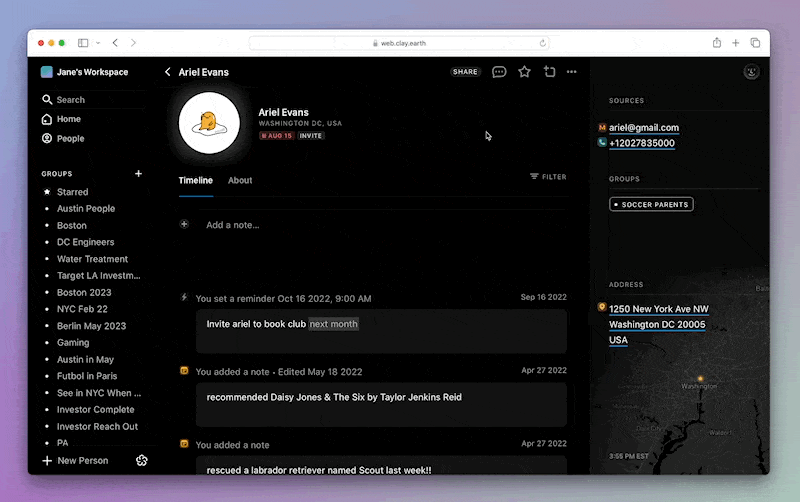The image size is (800, 502).
Task: Open the three-dot more options menu
Action: [x=572, y=72]
